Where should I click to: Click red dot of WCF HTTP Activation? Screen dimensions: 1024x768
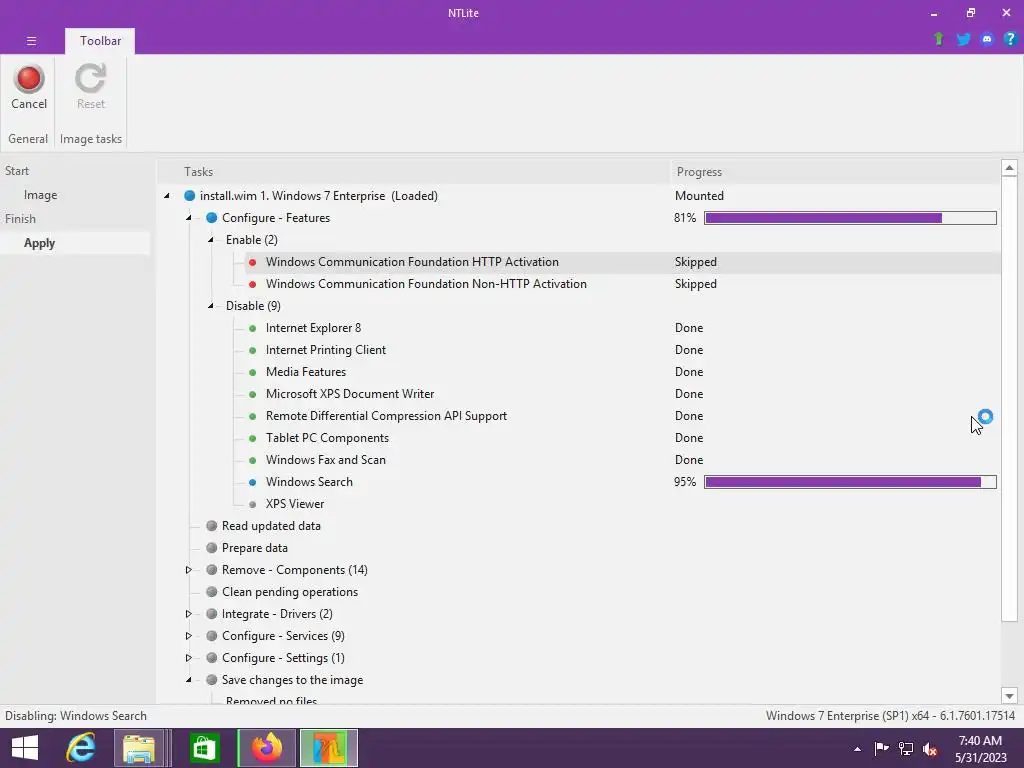click(253, 262)
